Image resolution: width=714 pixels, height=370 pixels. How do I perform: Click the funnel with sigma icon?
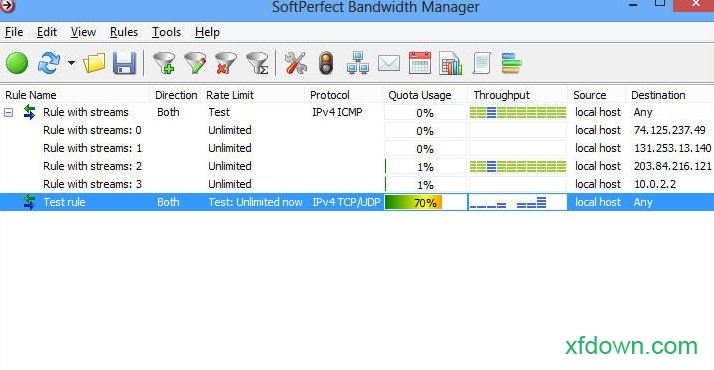pos(258,63)
